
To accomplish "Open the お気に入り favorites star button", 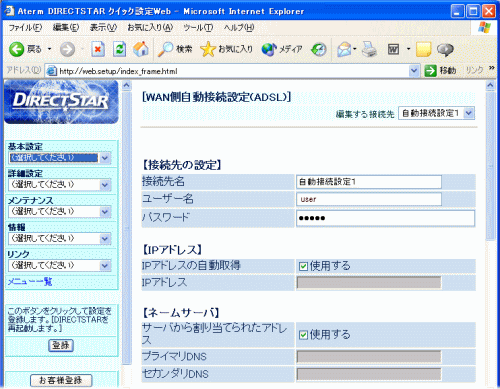I will pyautogui.click(x=226, y=49).
